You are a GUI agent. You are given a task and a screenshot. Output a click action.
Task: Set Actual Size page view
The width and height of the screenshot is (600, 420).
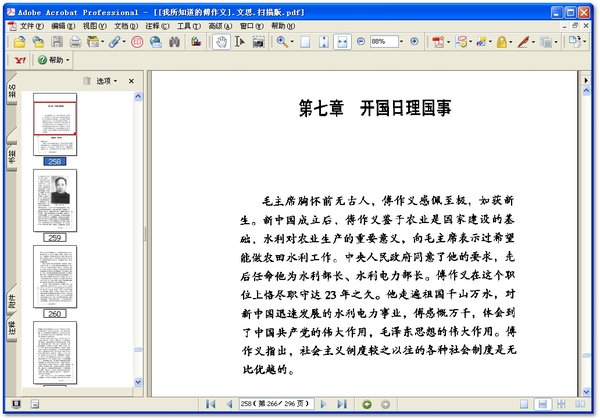coord(305,42)
